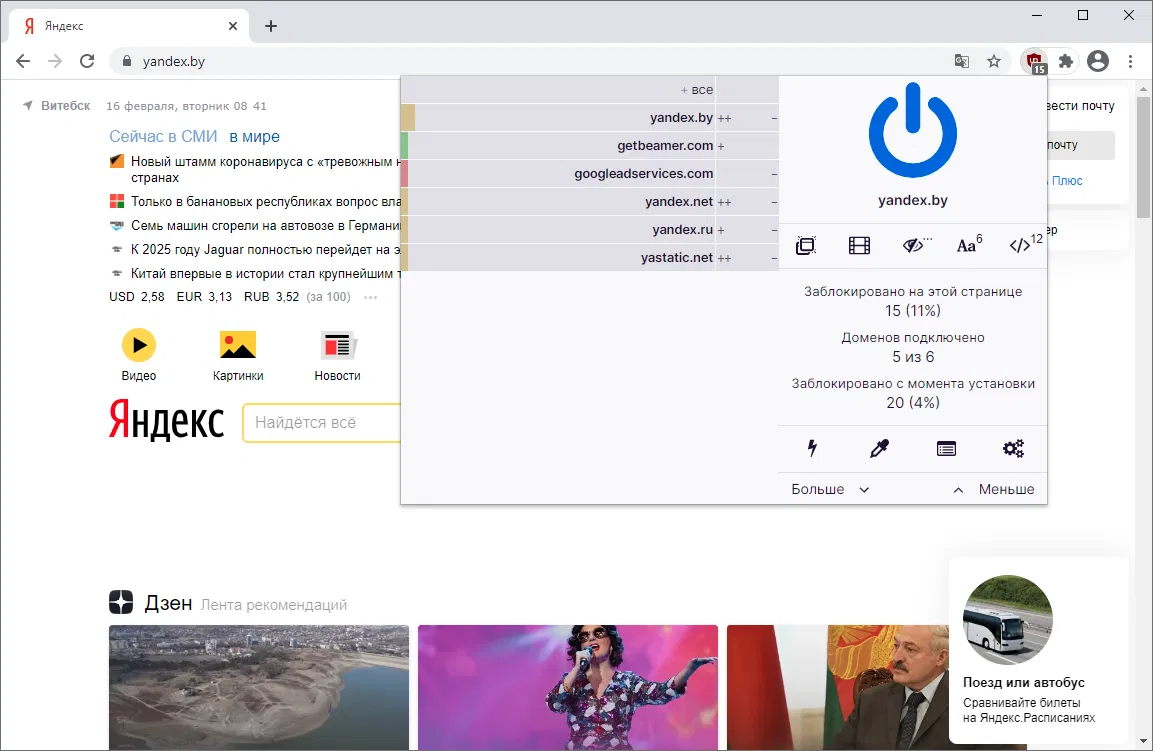Select getbeamer.com domain row

(x=589, y=146)
